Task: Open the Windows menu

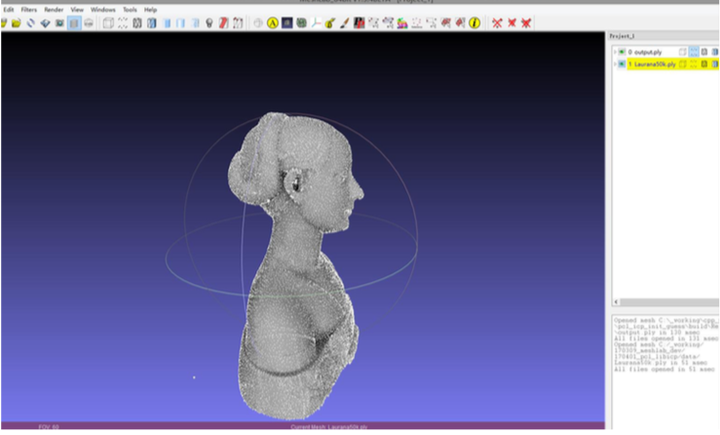Action: [103, 9]
